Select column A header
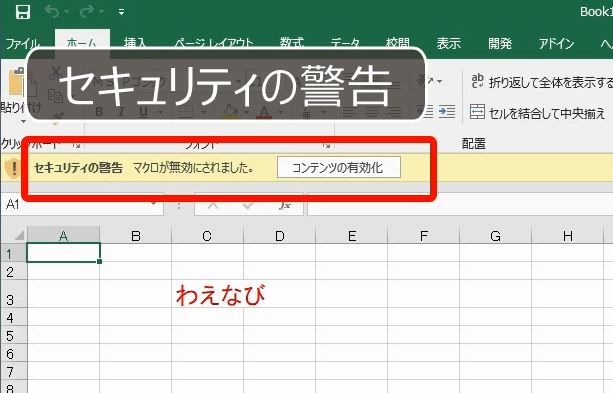The height and width of the screenshot is (393, 613). tap(63, 236)
